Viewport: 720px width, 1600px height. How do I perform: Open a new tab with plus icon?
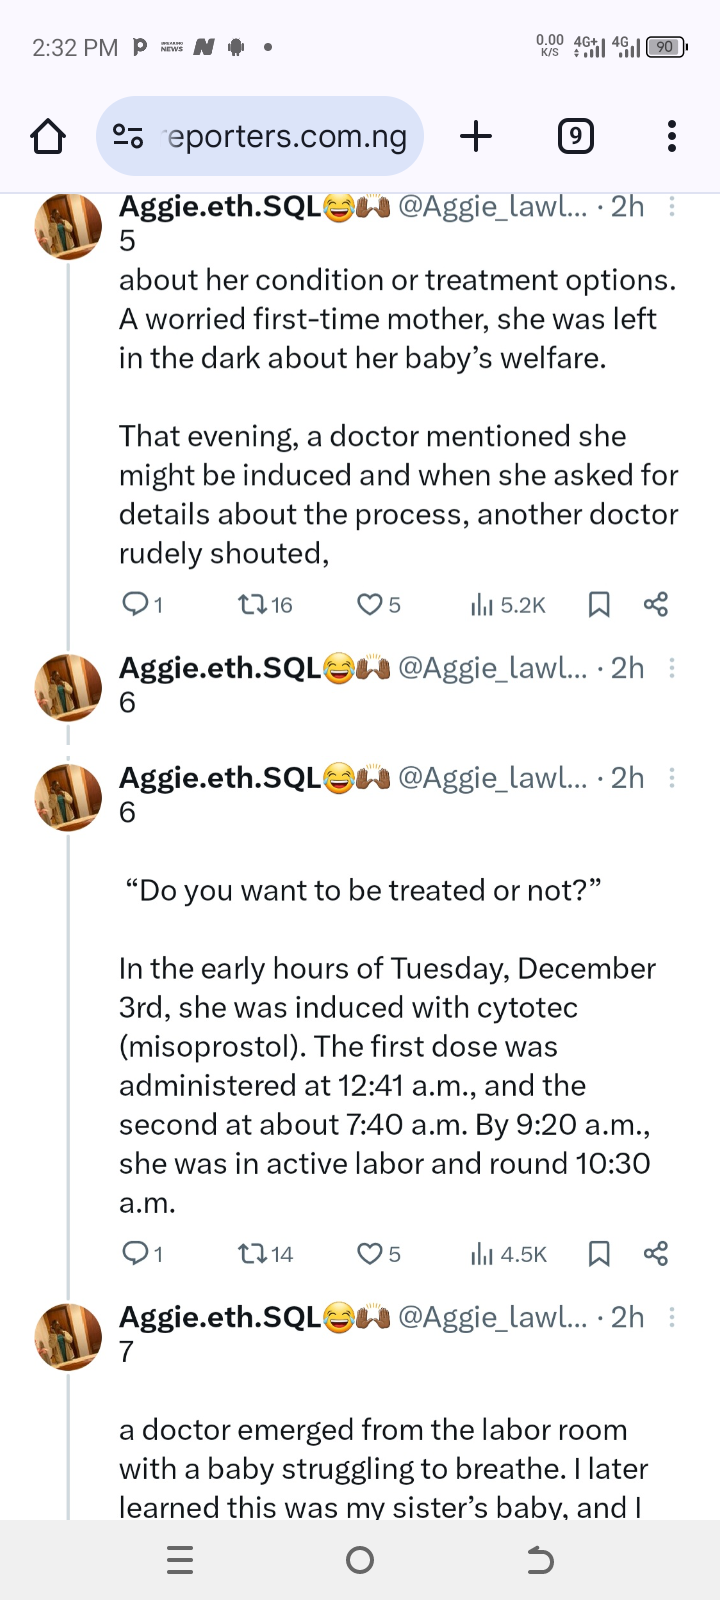point(476,136)
